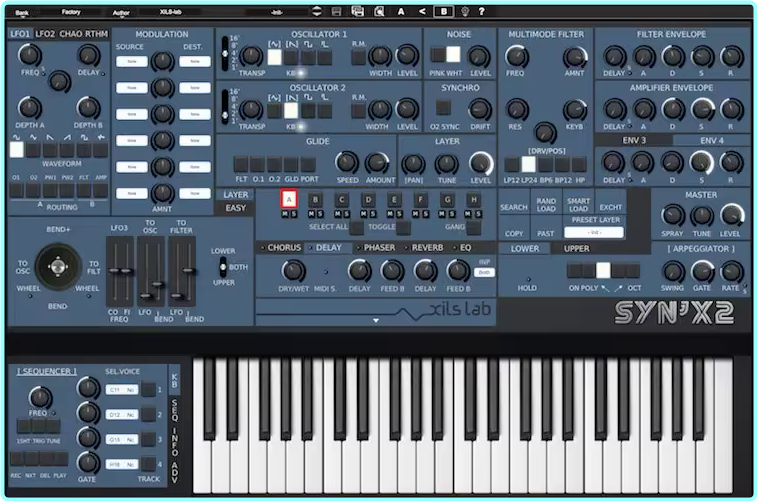Image resolution: width=757 pixels, height=501 pixels.
Task: Open the last modulation SOURCE dropdown
Action: click(x=132, y=194)
